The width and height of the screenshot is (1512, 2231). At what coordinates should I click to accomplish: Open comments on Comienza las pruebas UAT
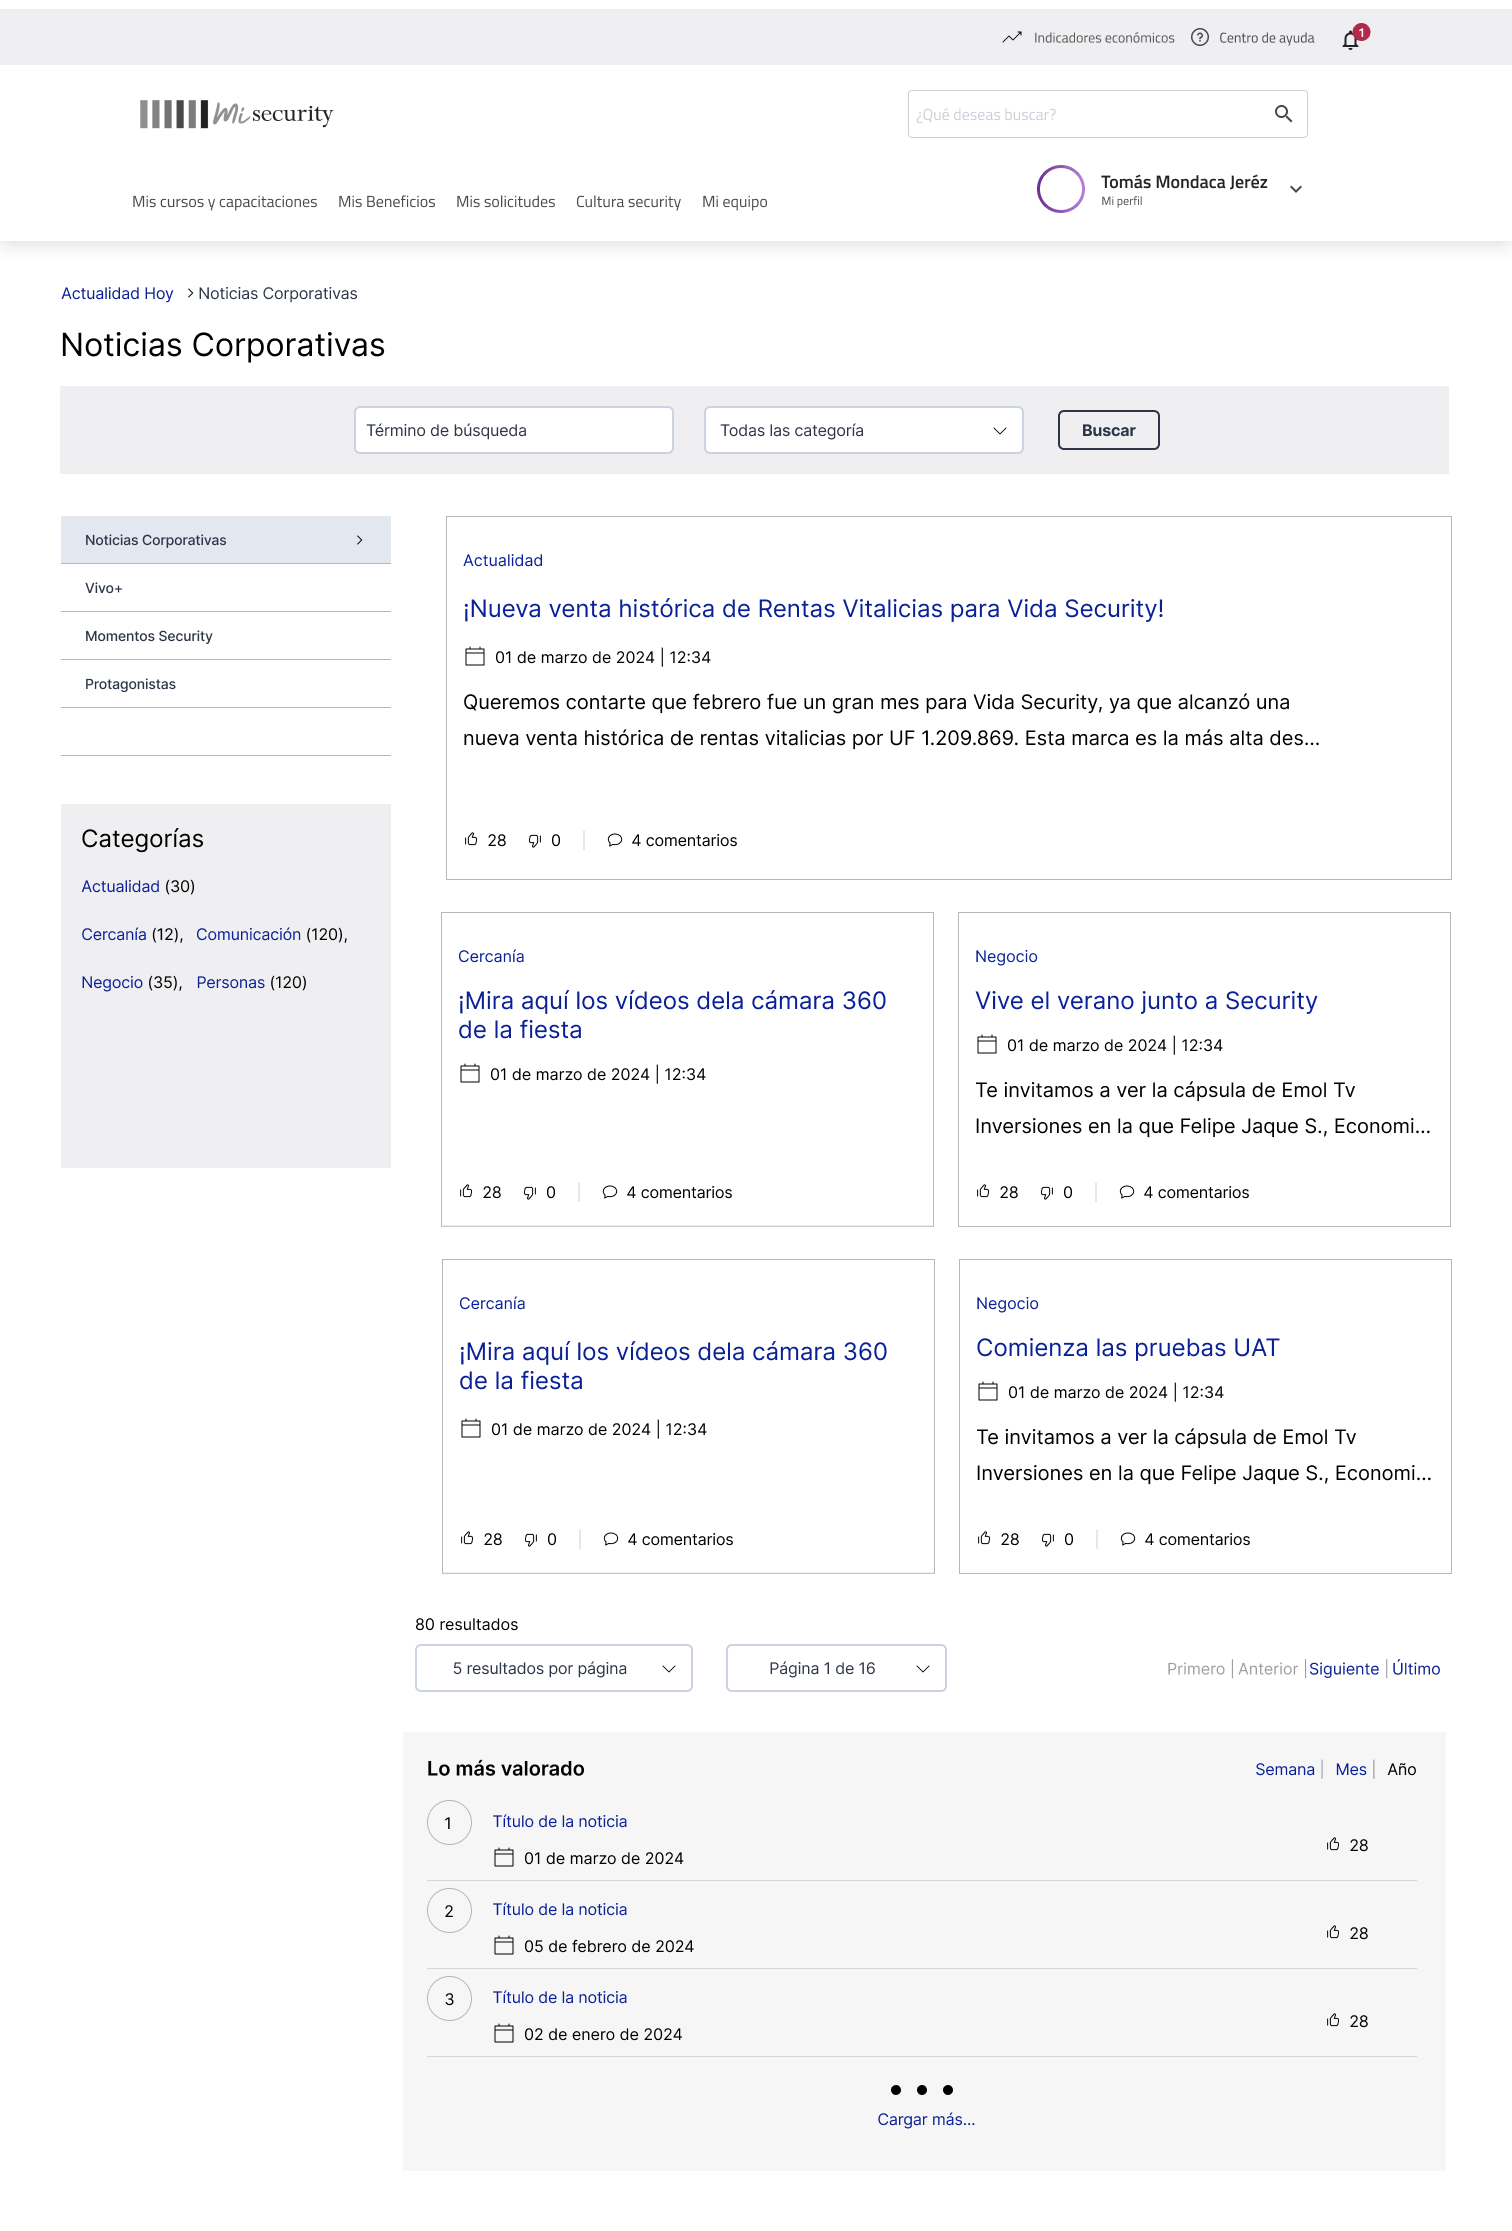(1185, 1539)
